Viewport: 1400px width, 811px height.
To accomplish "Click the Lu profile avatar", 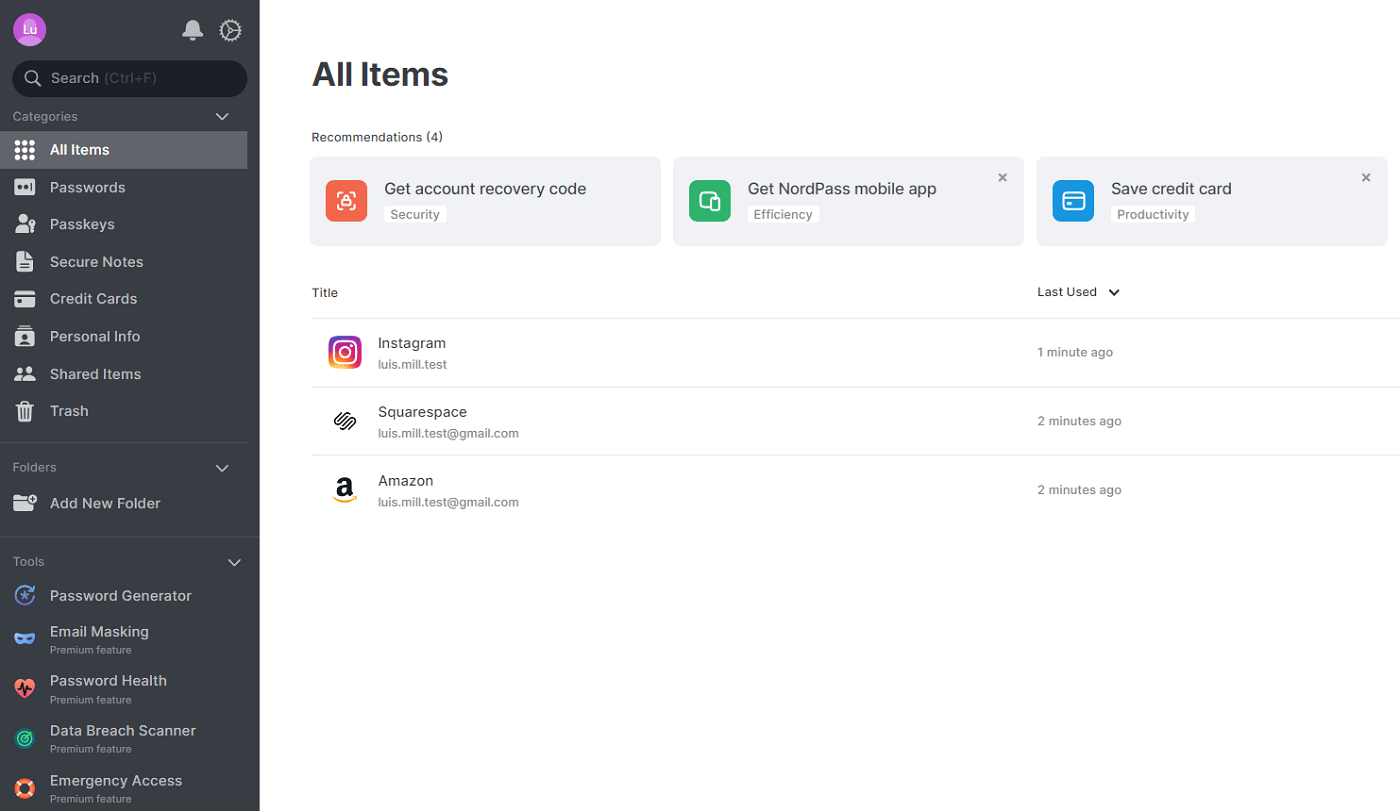I will point(30,30).
